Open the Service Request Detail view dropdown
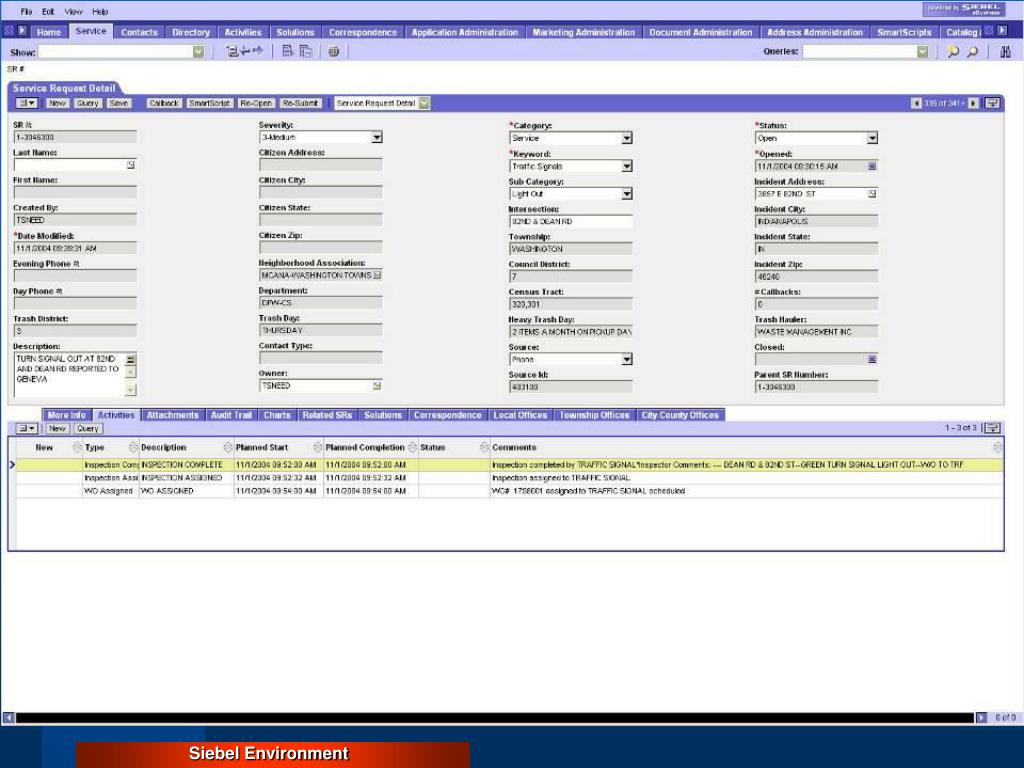This screenshot has height=768, width=1024. pos(424,103)
